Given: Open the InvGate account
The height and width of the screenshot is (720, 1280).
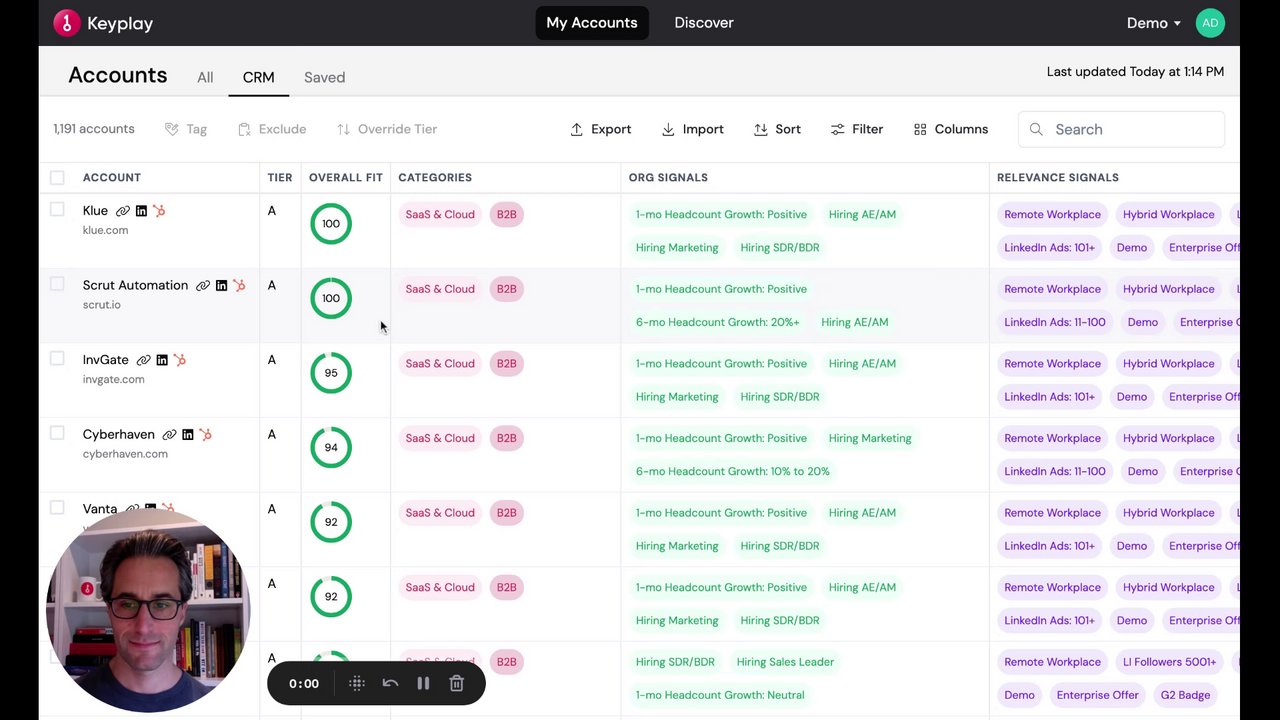Looking at the screenshot, I should pyautogui.click(x=105, y=360).
